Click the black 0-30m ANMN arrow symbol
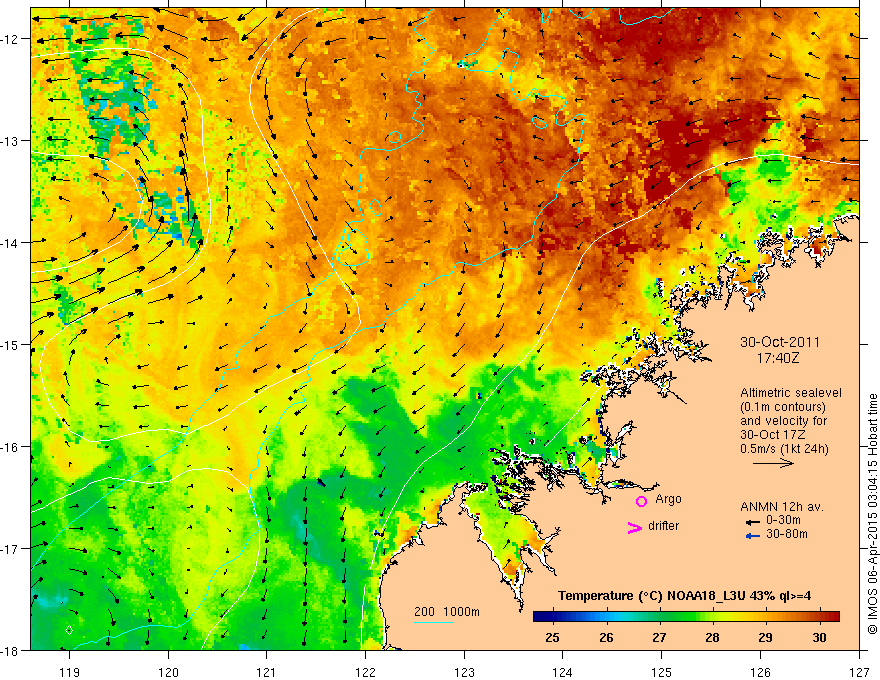Viewport: 880px width, 680px height. [x=753, y=522]
